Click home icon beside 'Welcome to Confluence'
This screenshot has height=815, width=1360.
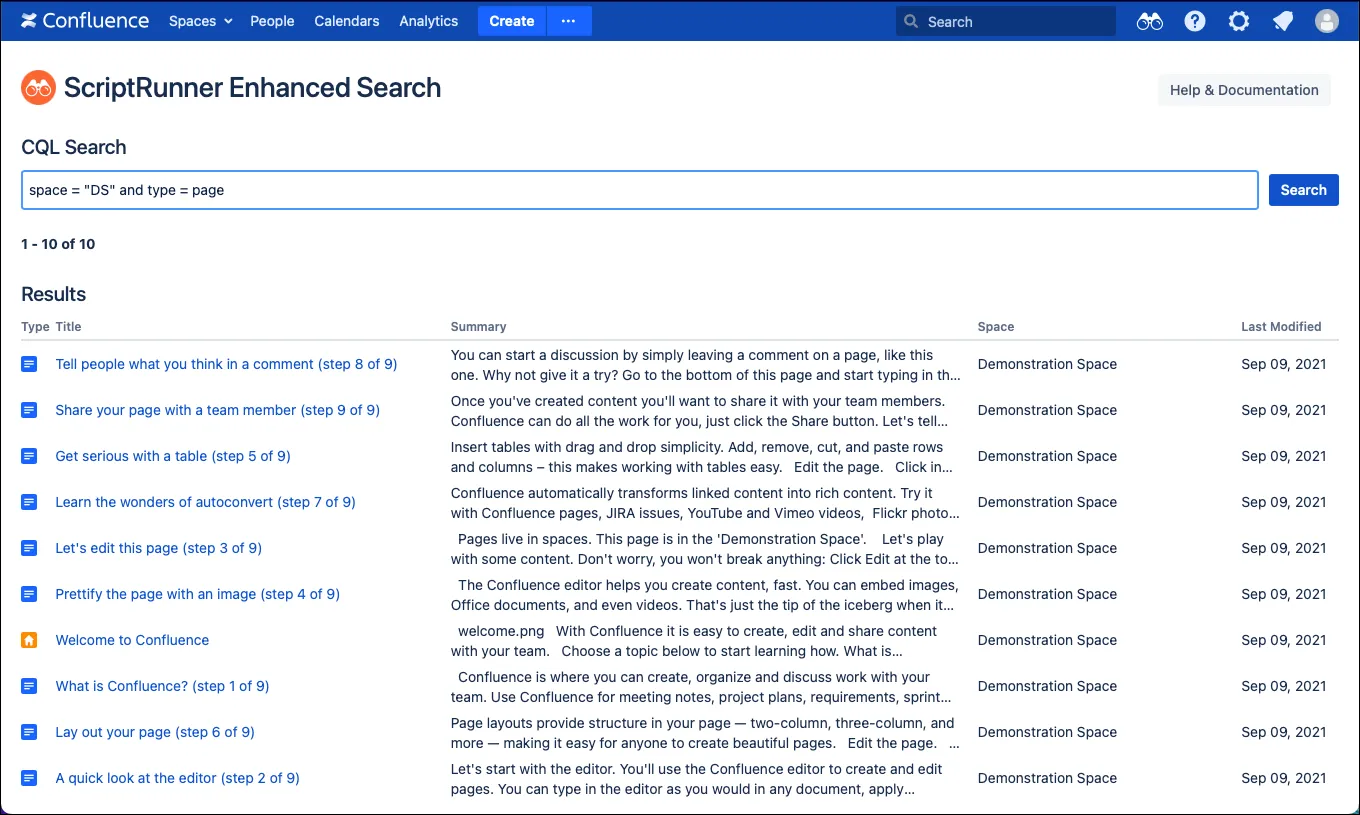click(x=29, y=640)
